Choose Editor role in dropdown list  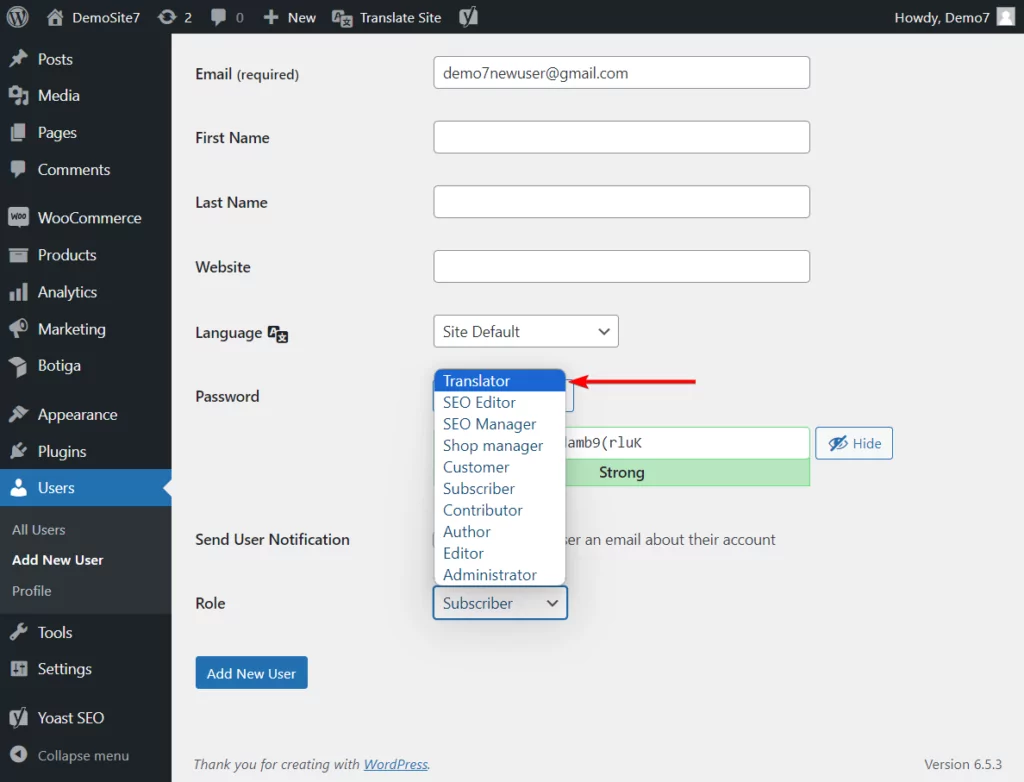click(500, 553)
